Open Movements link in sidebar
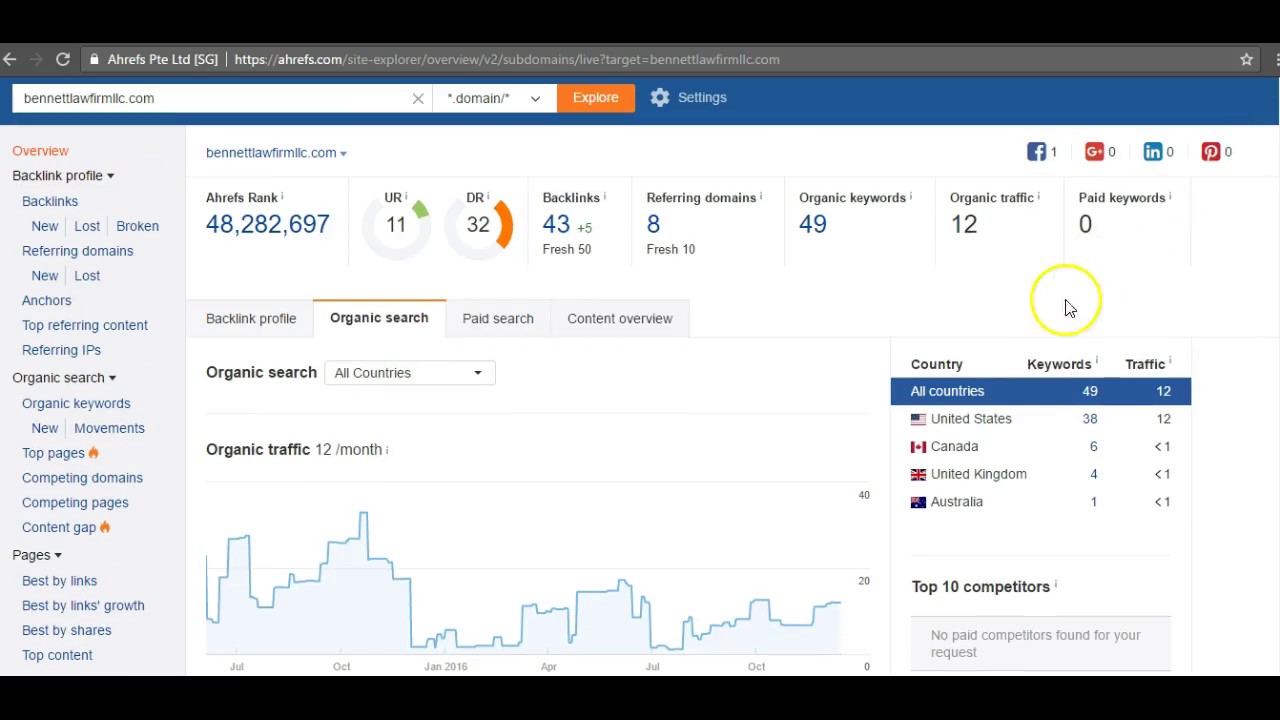The width and height of the screenshot is (1280, 720). [109, 428]
